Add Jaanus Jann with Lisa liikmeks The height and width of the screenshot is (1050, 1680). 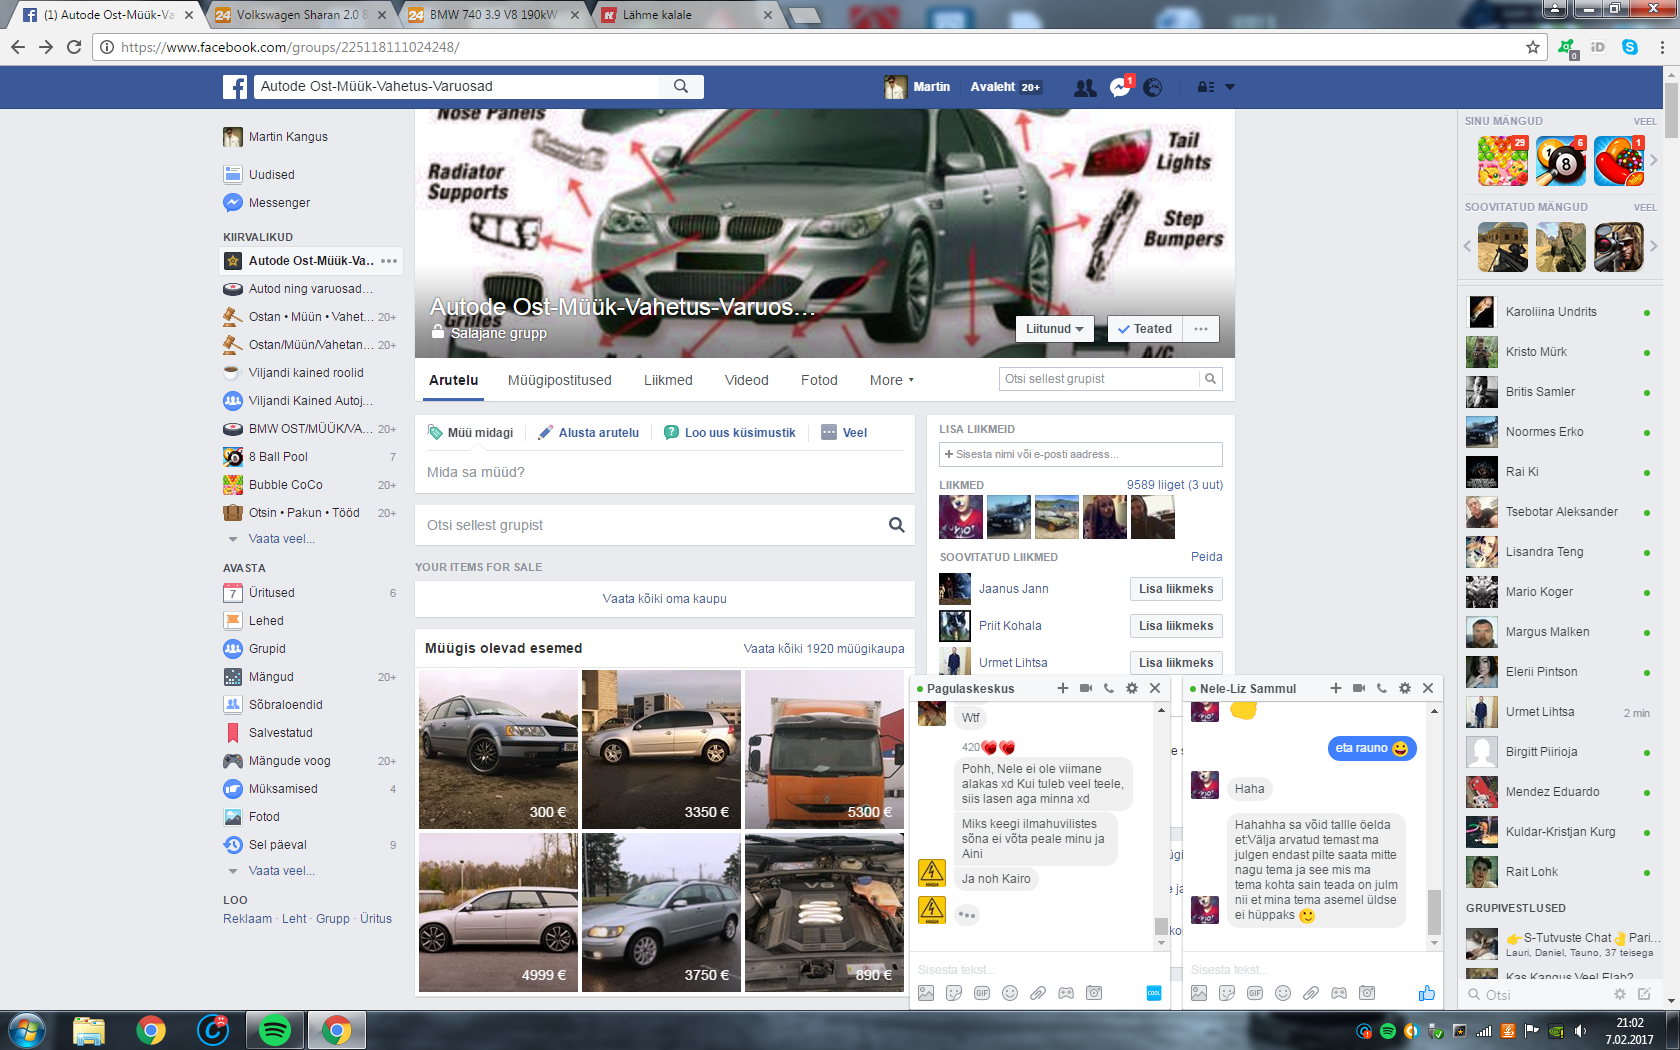1176,589
